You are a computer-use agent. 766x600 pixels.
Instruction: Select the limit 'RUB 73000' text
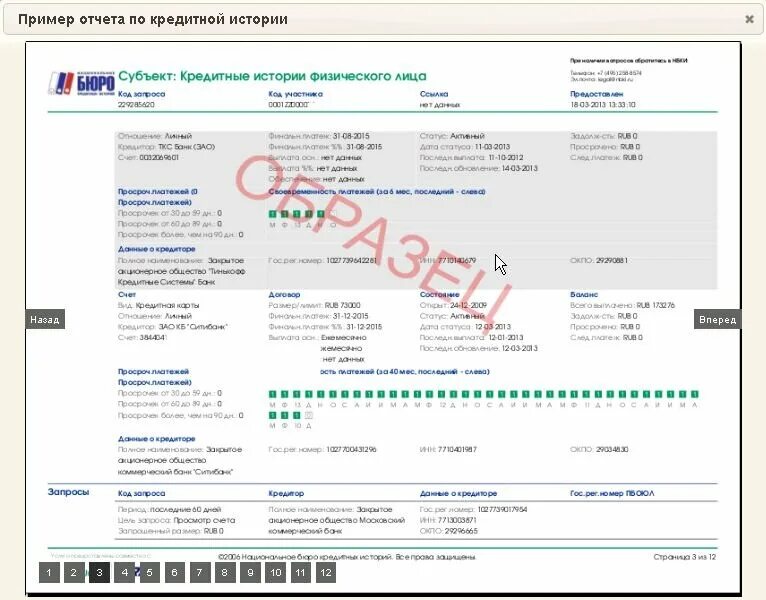[x=342, y=305]
